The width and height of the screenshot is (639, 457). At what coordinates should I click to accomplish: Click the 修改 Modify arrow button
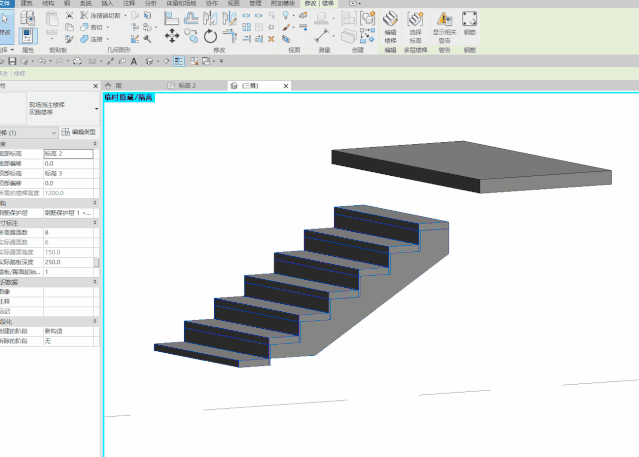pyautogui.click(x=7, y=27)
